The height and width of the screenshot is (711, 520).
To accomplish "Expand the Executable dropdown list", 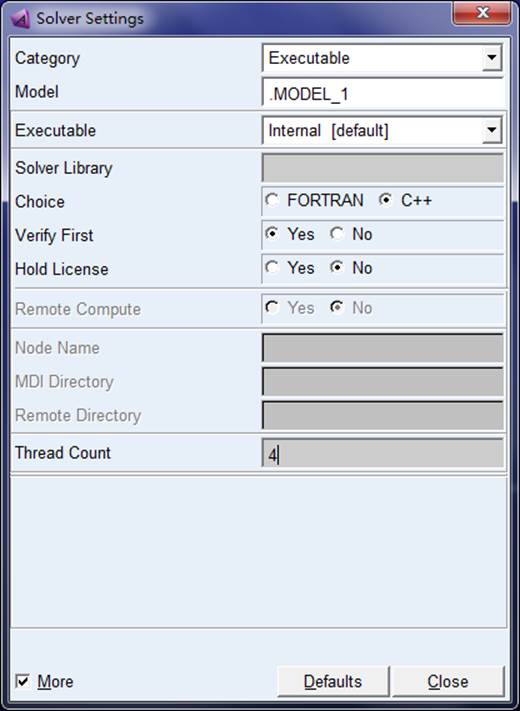I will [491, 131].
